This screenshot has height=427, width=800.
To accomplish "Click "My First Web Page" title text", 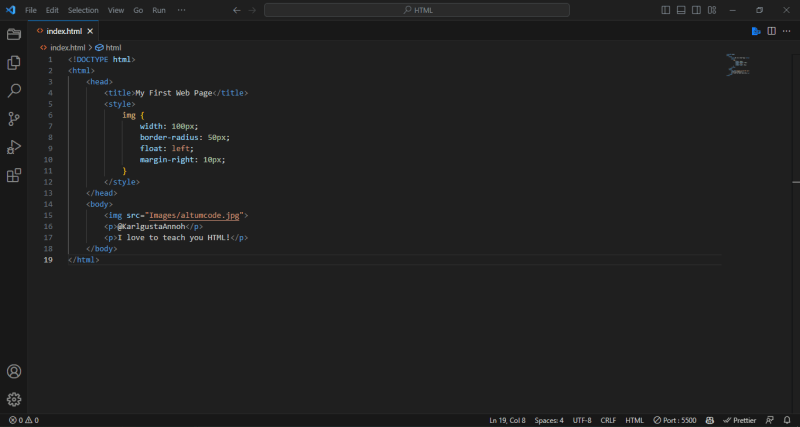I will tap(173, 93).
